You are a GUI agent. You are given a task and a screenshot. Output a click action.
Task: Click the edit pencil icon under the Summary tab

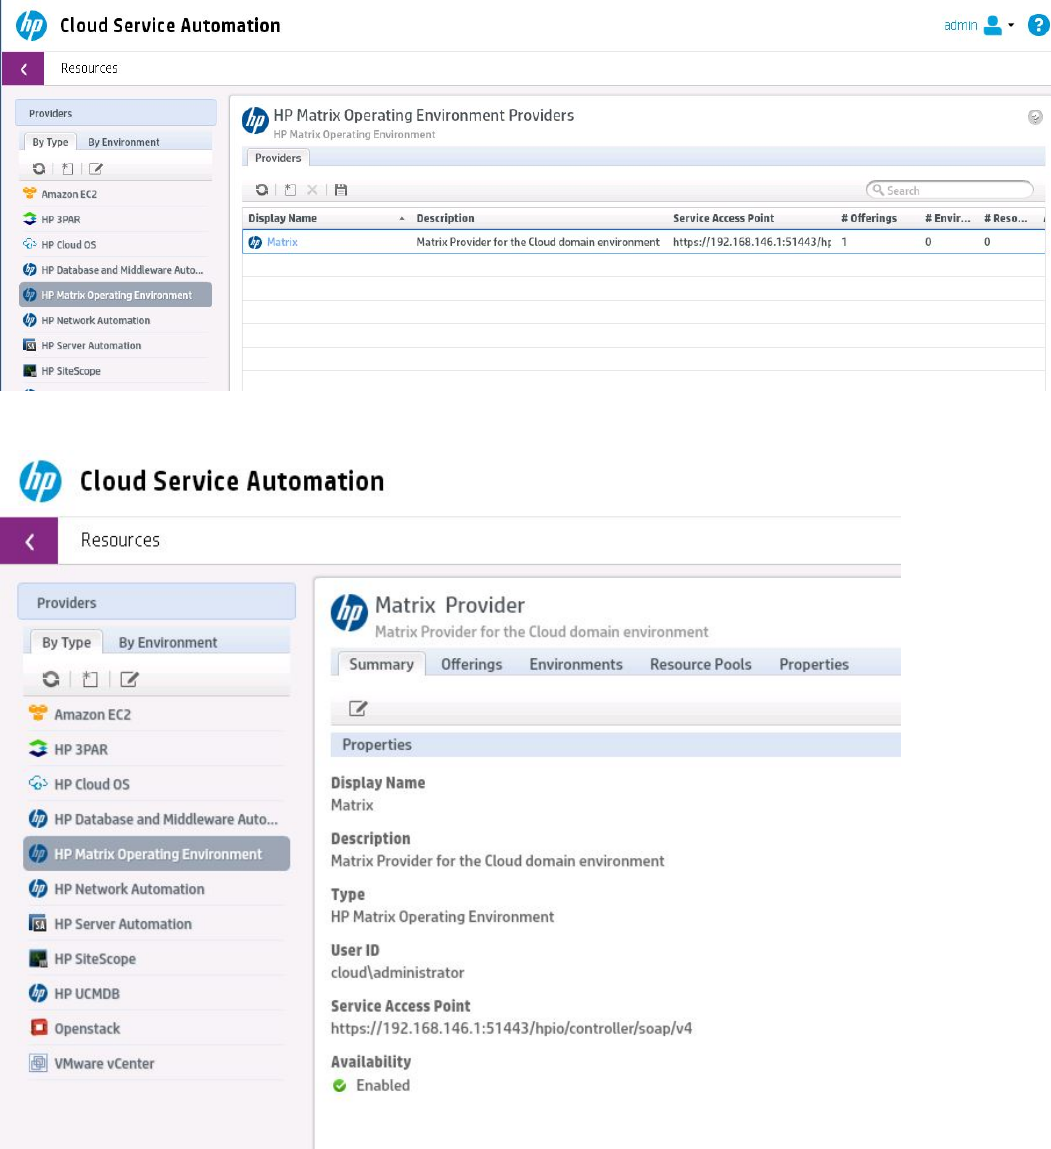point(358,709)
